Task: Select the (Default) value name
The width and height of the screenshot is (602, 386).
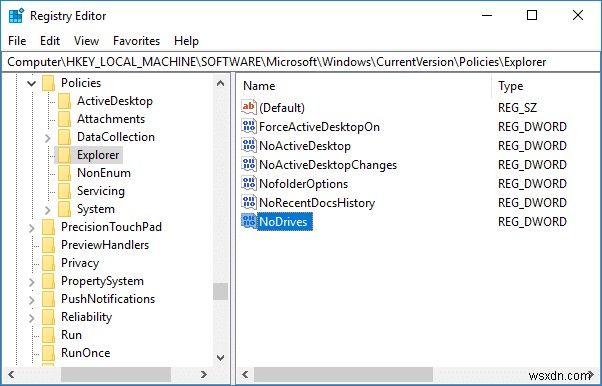Action: point(282,108)
